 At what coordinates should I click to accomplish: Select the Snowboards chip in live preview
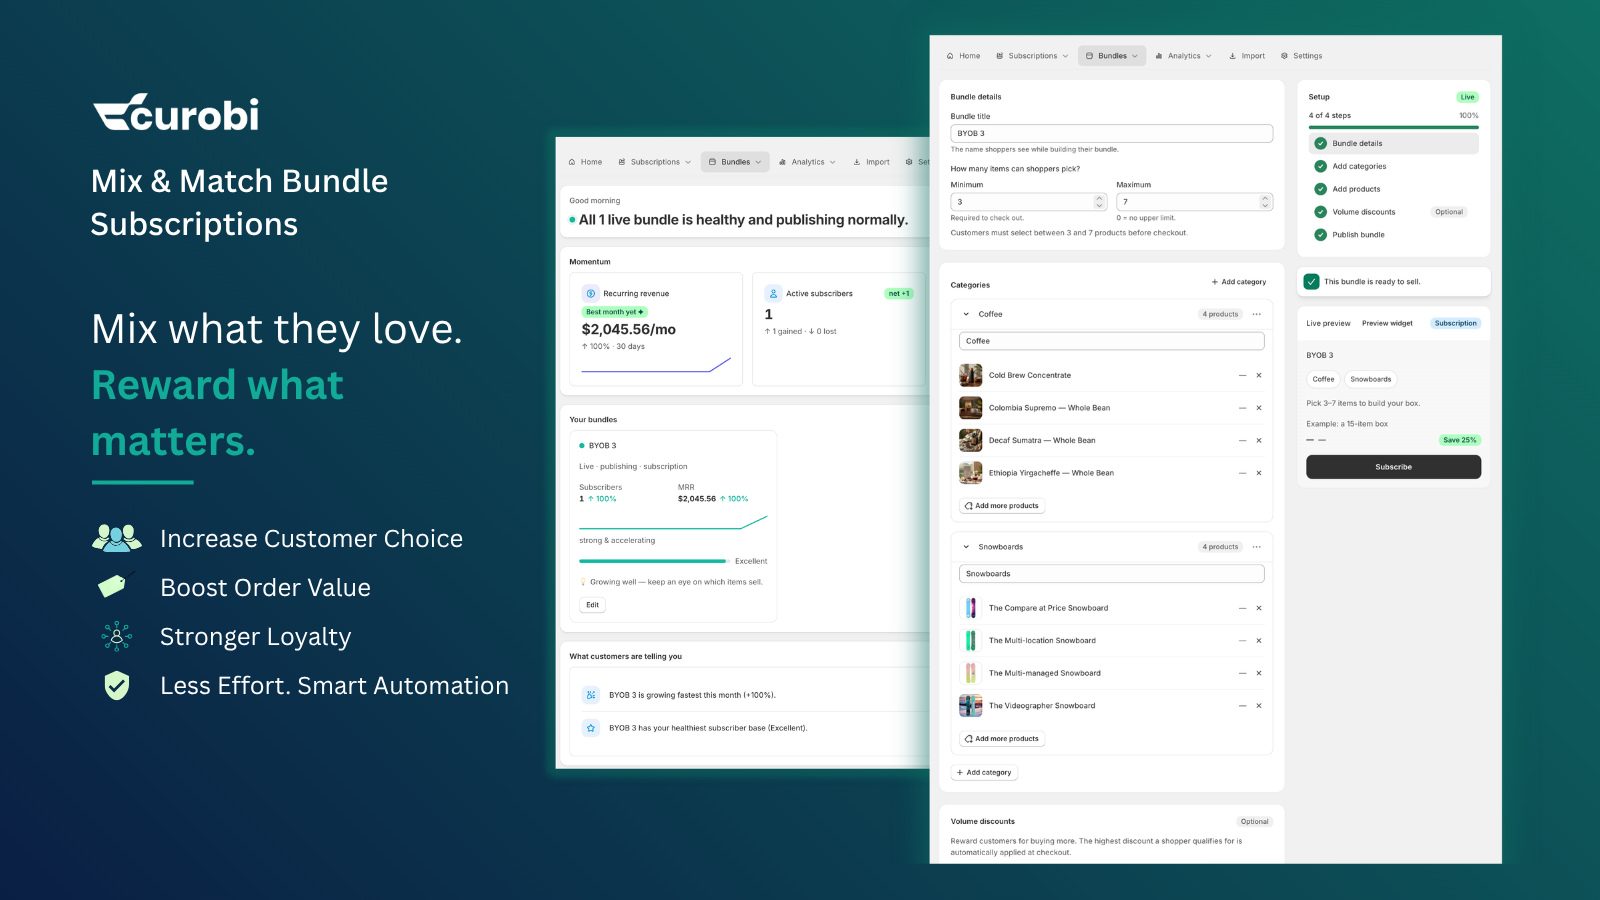point(1370,379)
